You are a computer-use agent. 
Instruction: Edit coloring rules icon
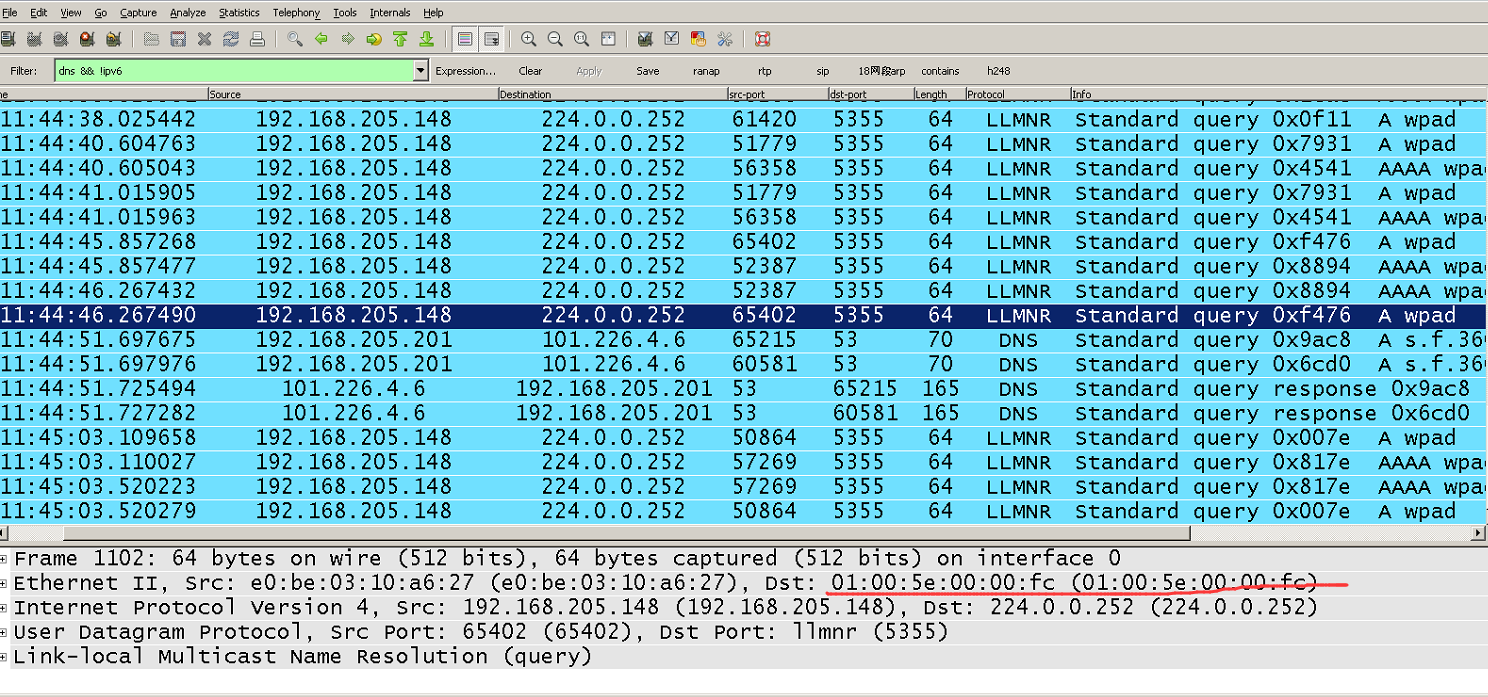698,39
